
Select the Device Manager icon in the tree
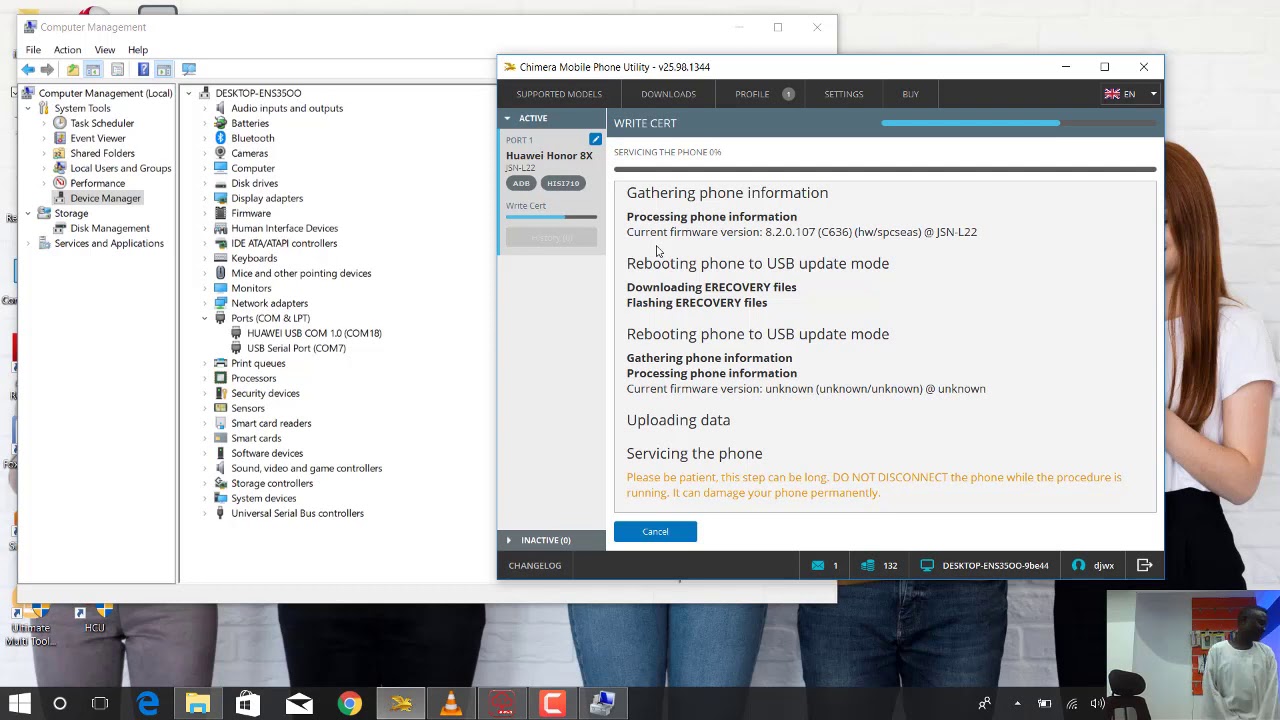60,198
